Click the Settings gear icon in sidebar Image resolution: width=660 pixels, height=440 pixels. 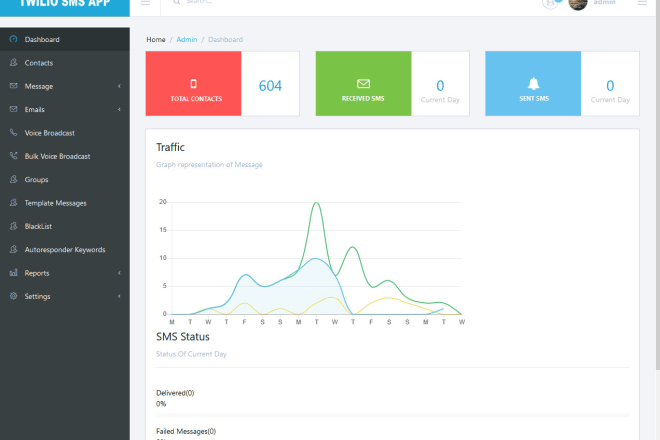point(13,296)
